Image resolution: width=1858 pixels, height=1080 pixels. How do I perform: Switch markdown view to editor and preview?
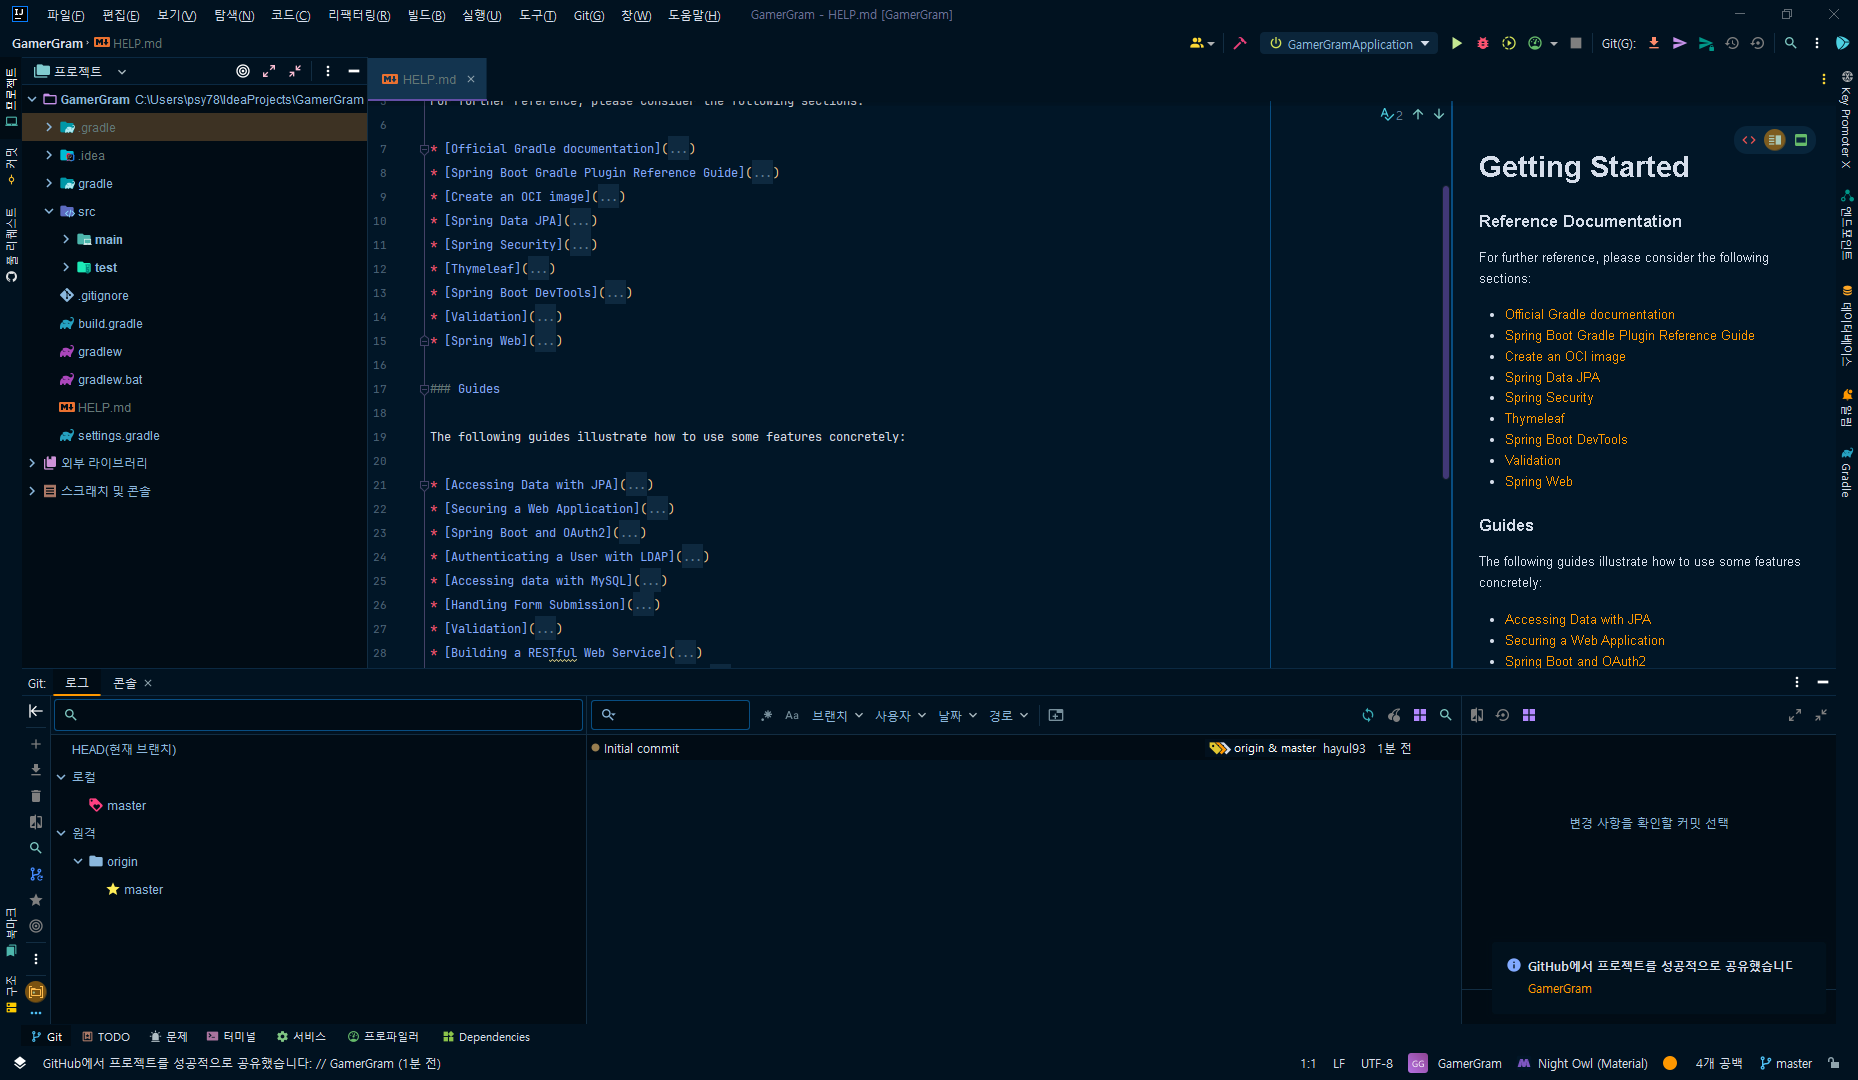click(1775, 140)
